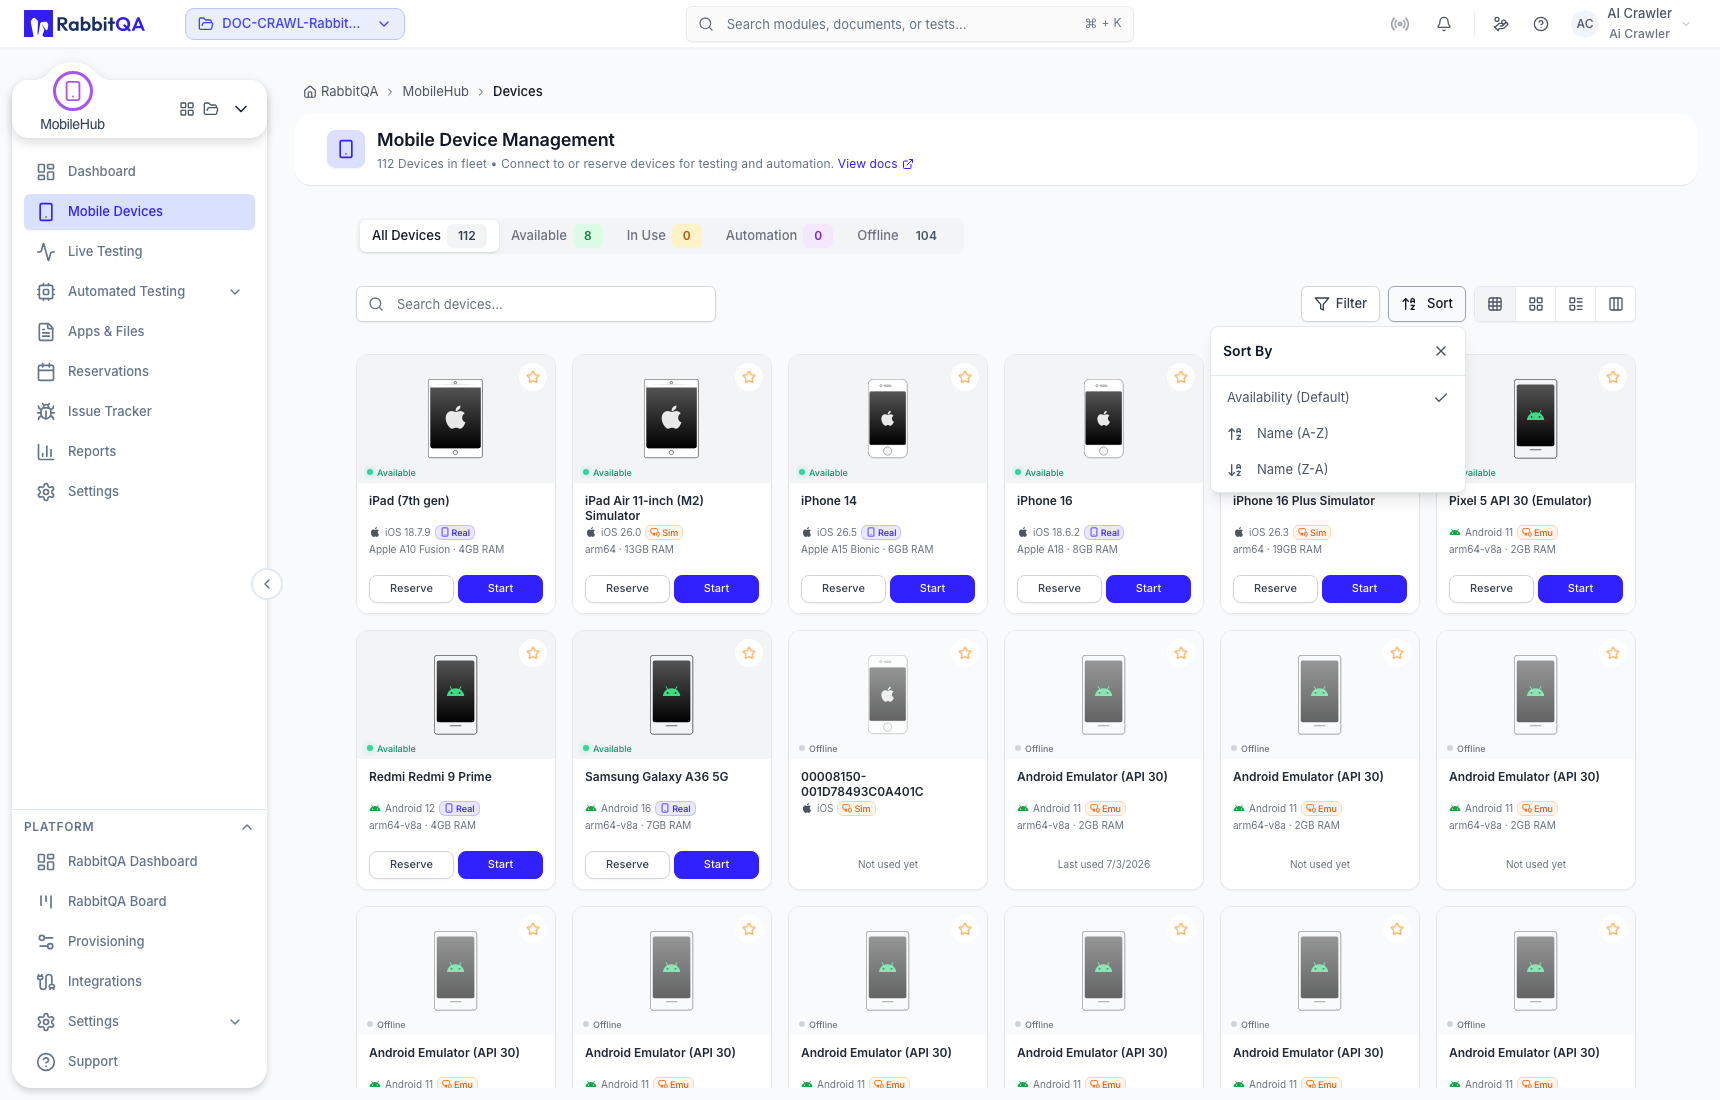The image size is (1720, 1100).
Task: Go to MobileHub breadcrumb
Action: (x=435, y=91)
